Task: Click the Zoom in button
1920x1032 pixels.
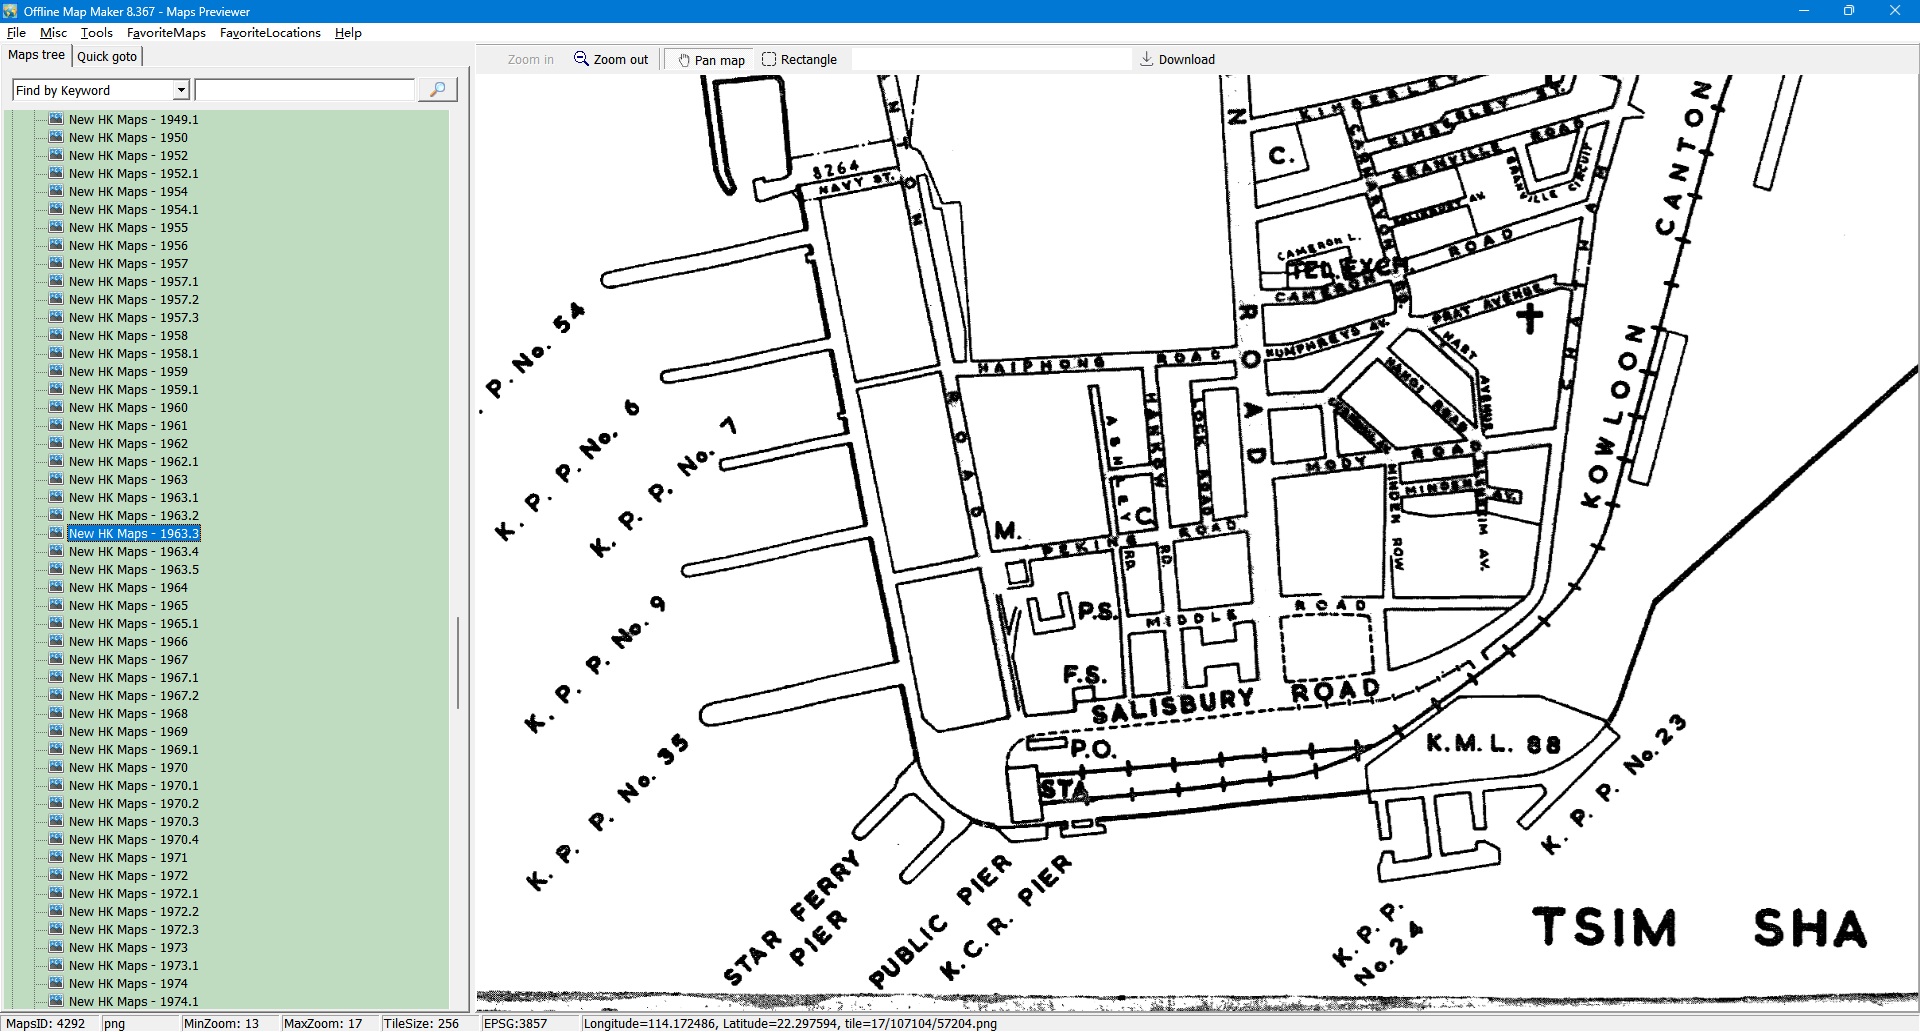Action: click(x=530, y=59)
